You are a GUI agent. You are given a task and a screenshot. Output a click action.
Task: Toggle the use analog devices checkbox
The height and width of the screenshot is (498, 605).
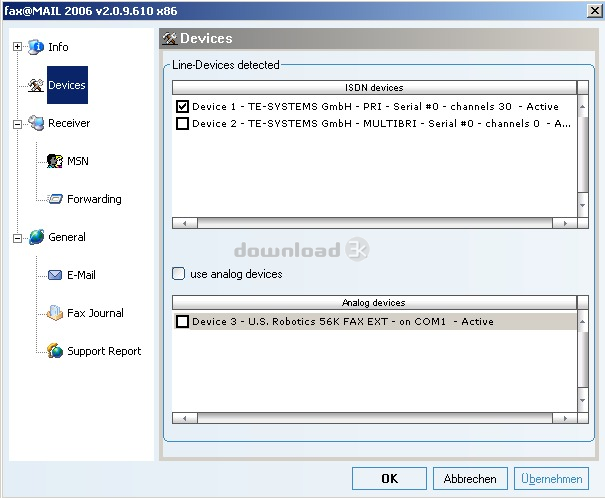coord(179,273)
